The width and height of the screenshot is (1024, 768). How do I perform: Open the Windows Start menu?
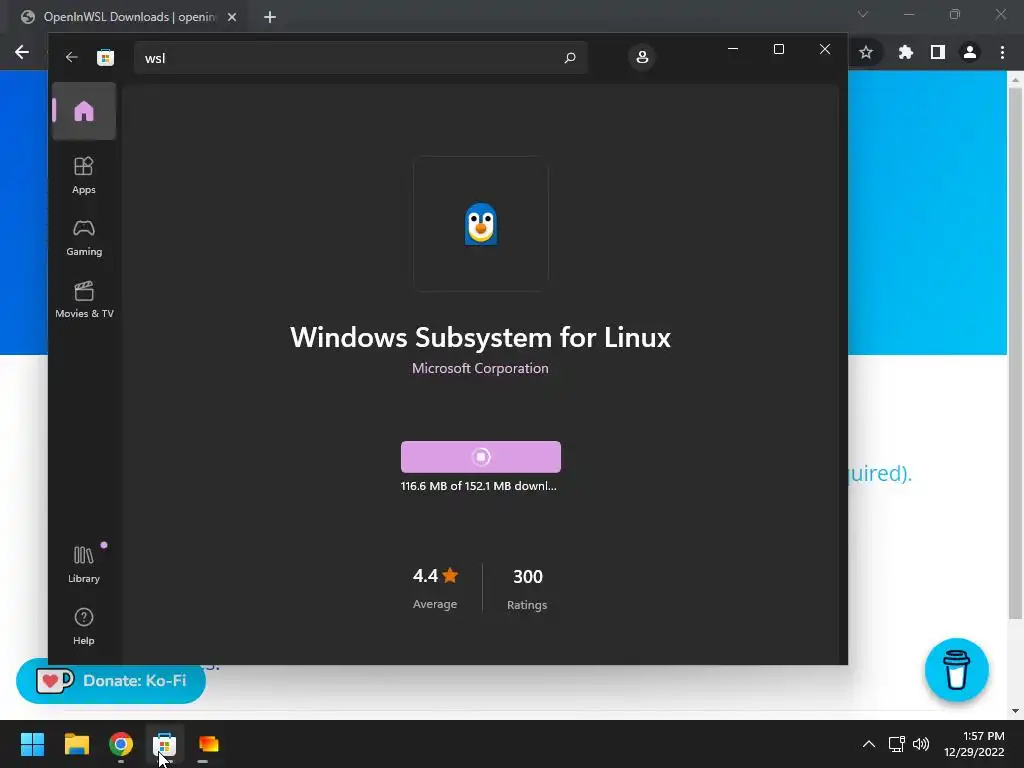pyautogui.click(x=32, y=744)
